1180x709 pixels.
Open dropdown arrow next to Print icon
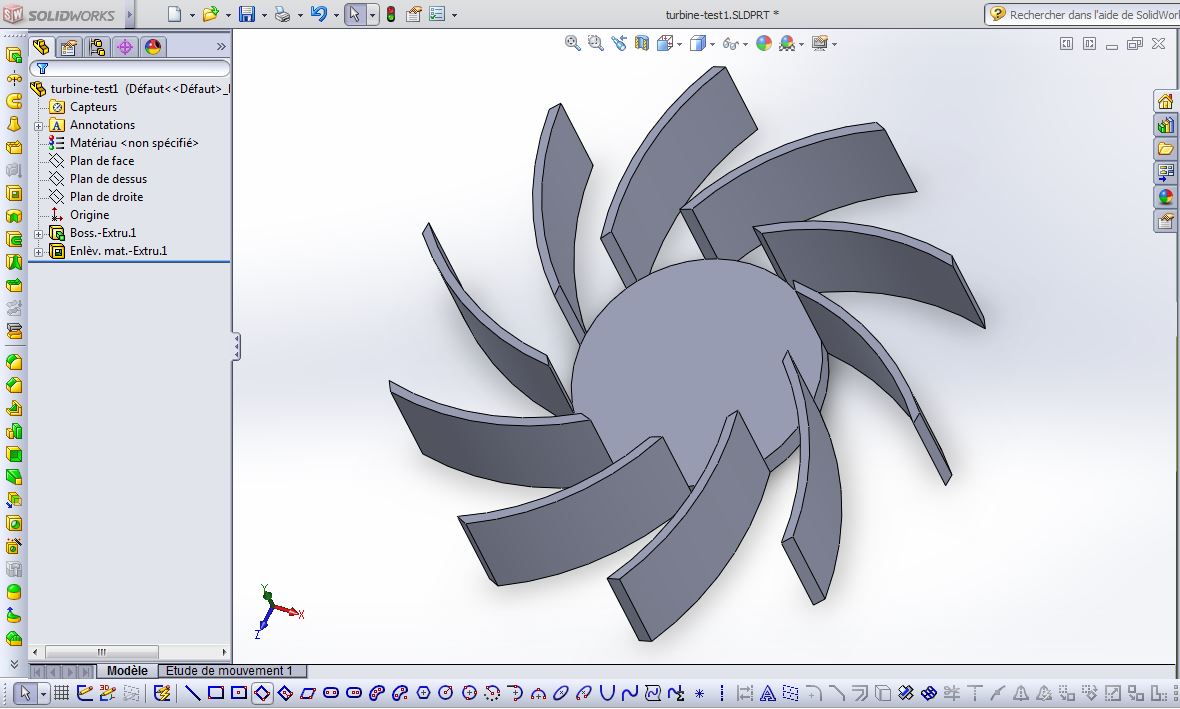pos(300,15)
